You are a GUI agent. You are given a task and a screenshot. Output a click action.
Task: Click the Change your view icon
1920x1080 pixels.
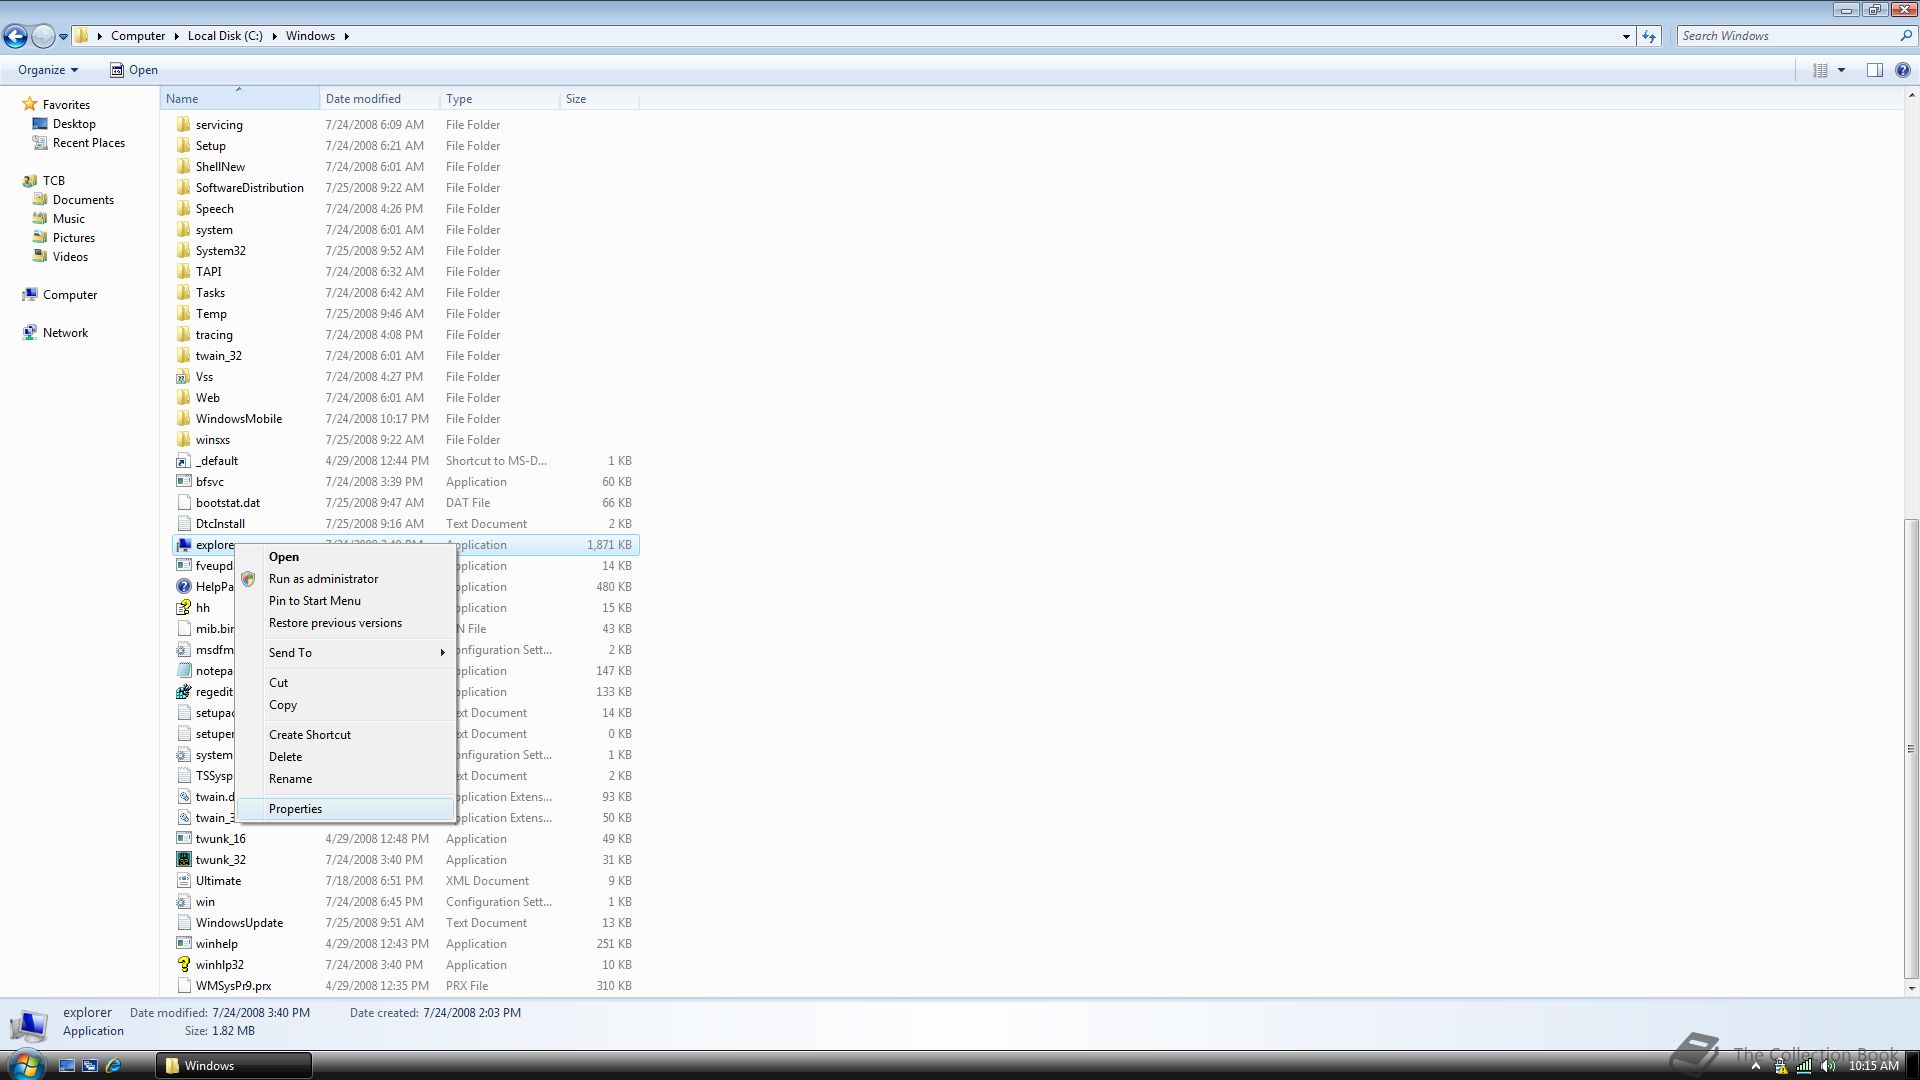[x=1820, y=70]
